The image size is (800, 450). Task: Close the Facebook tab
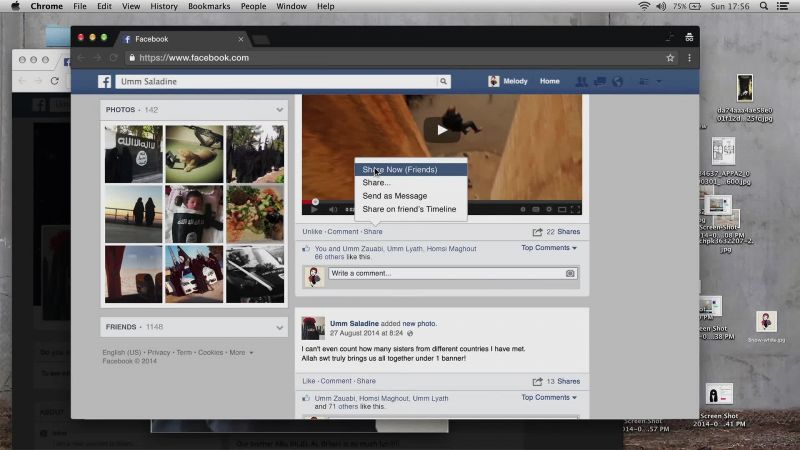[x=241, y=39]
